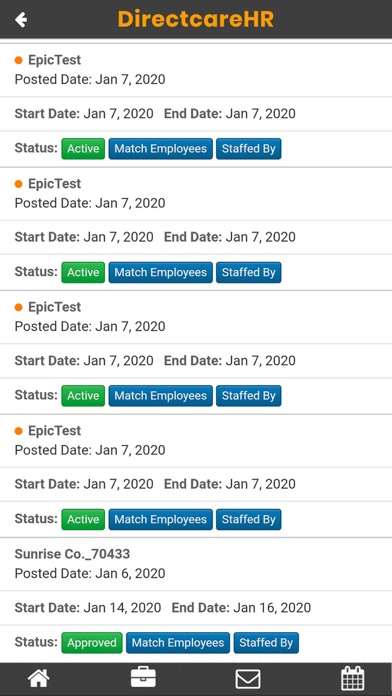Tap the orange dot beside the first EpicTest

pyautogui.click(x=19, y=60)
